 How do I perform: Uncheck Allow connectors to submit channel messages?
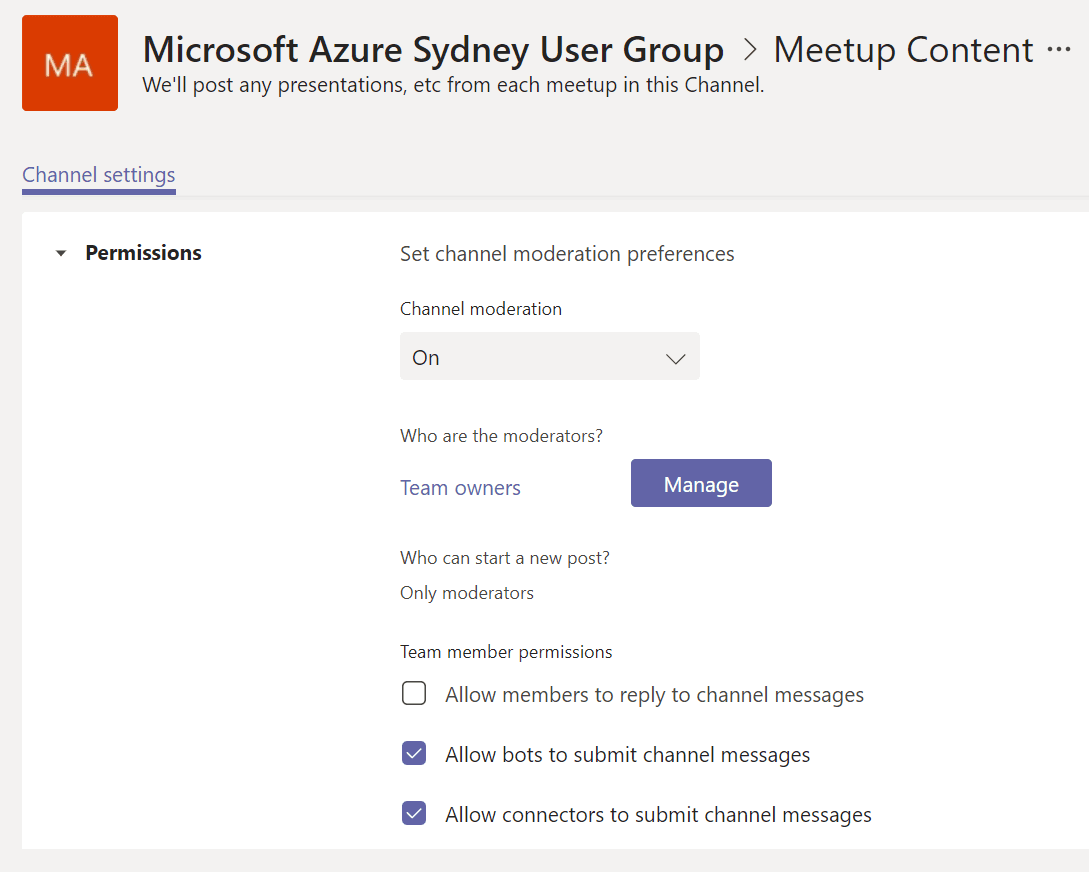(414, 813)
